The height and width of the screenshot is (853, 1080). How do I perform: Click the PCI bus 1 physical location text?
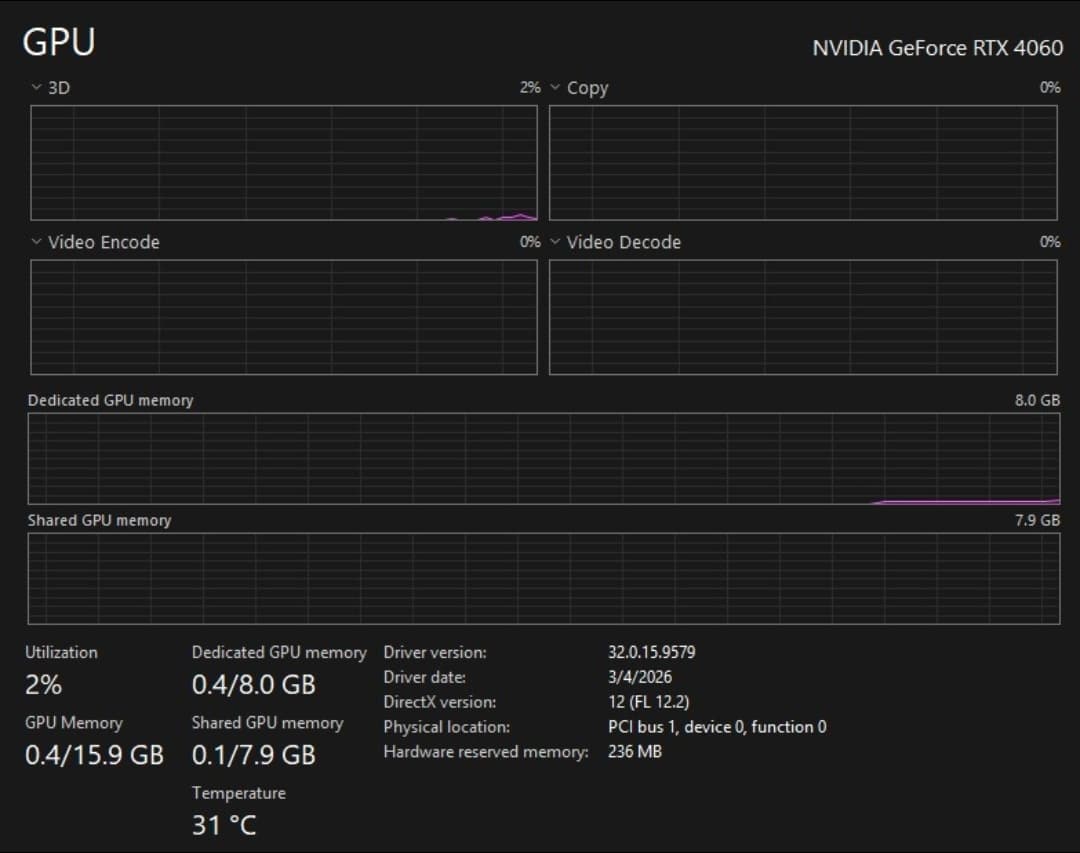(717, 726)
